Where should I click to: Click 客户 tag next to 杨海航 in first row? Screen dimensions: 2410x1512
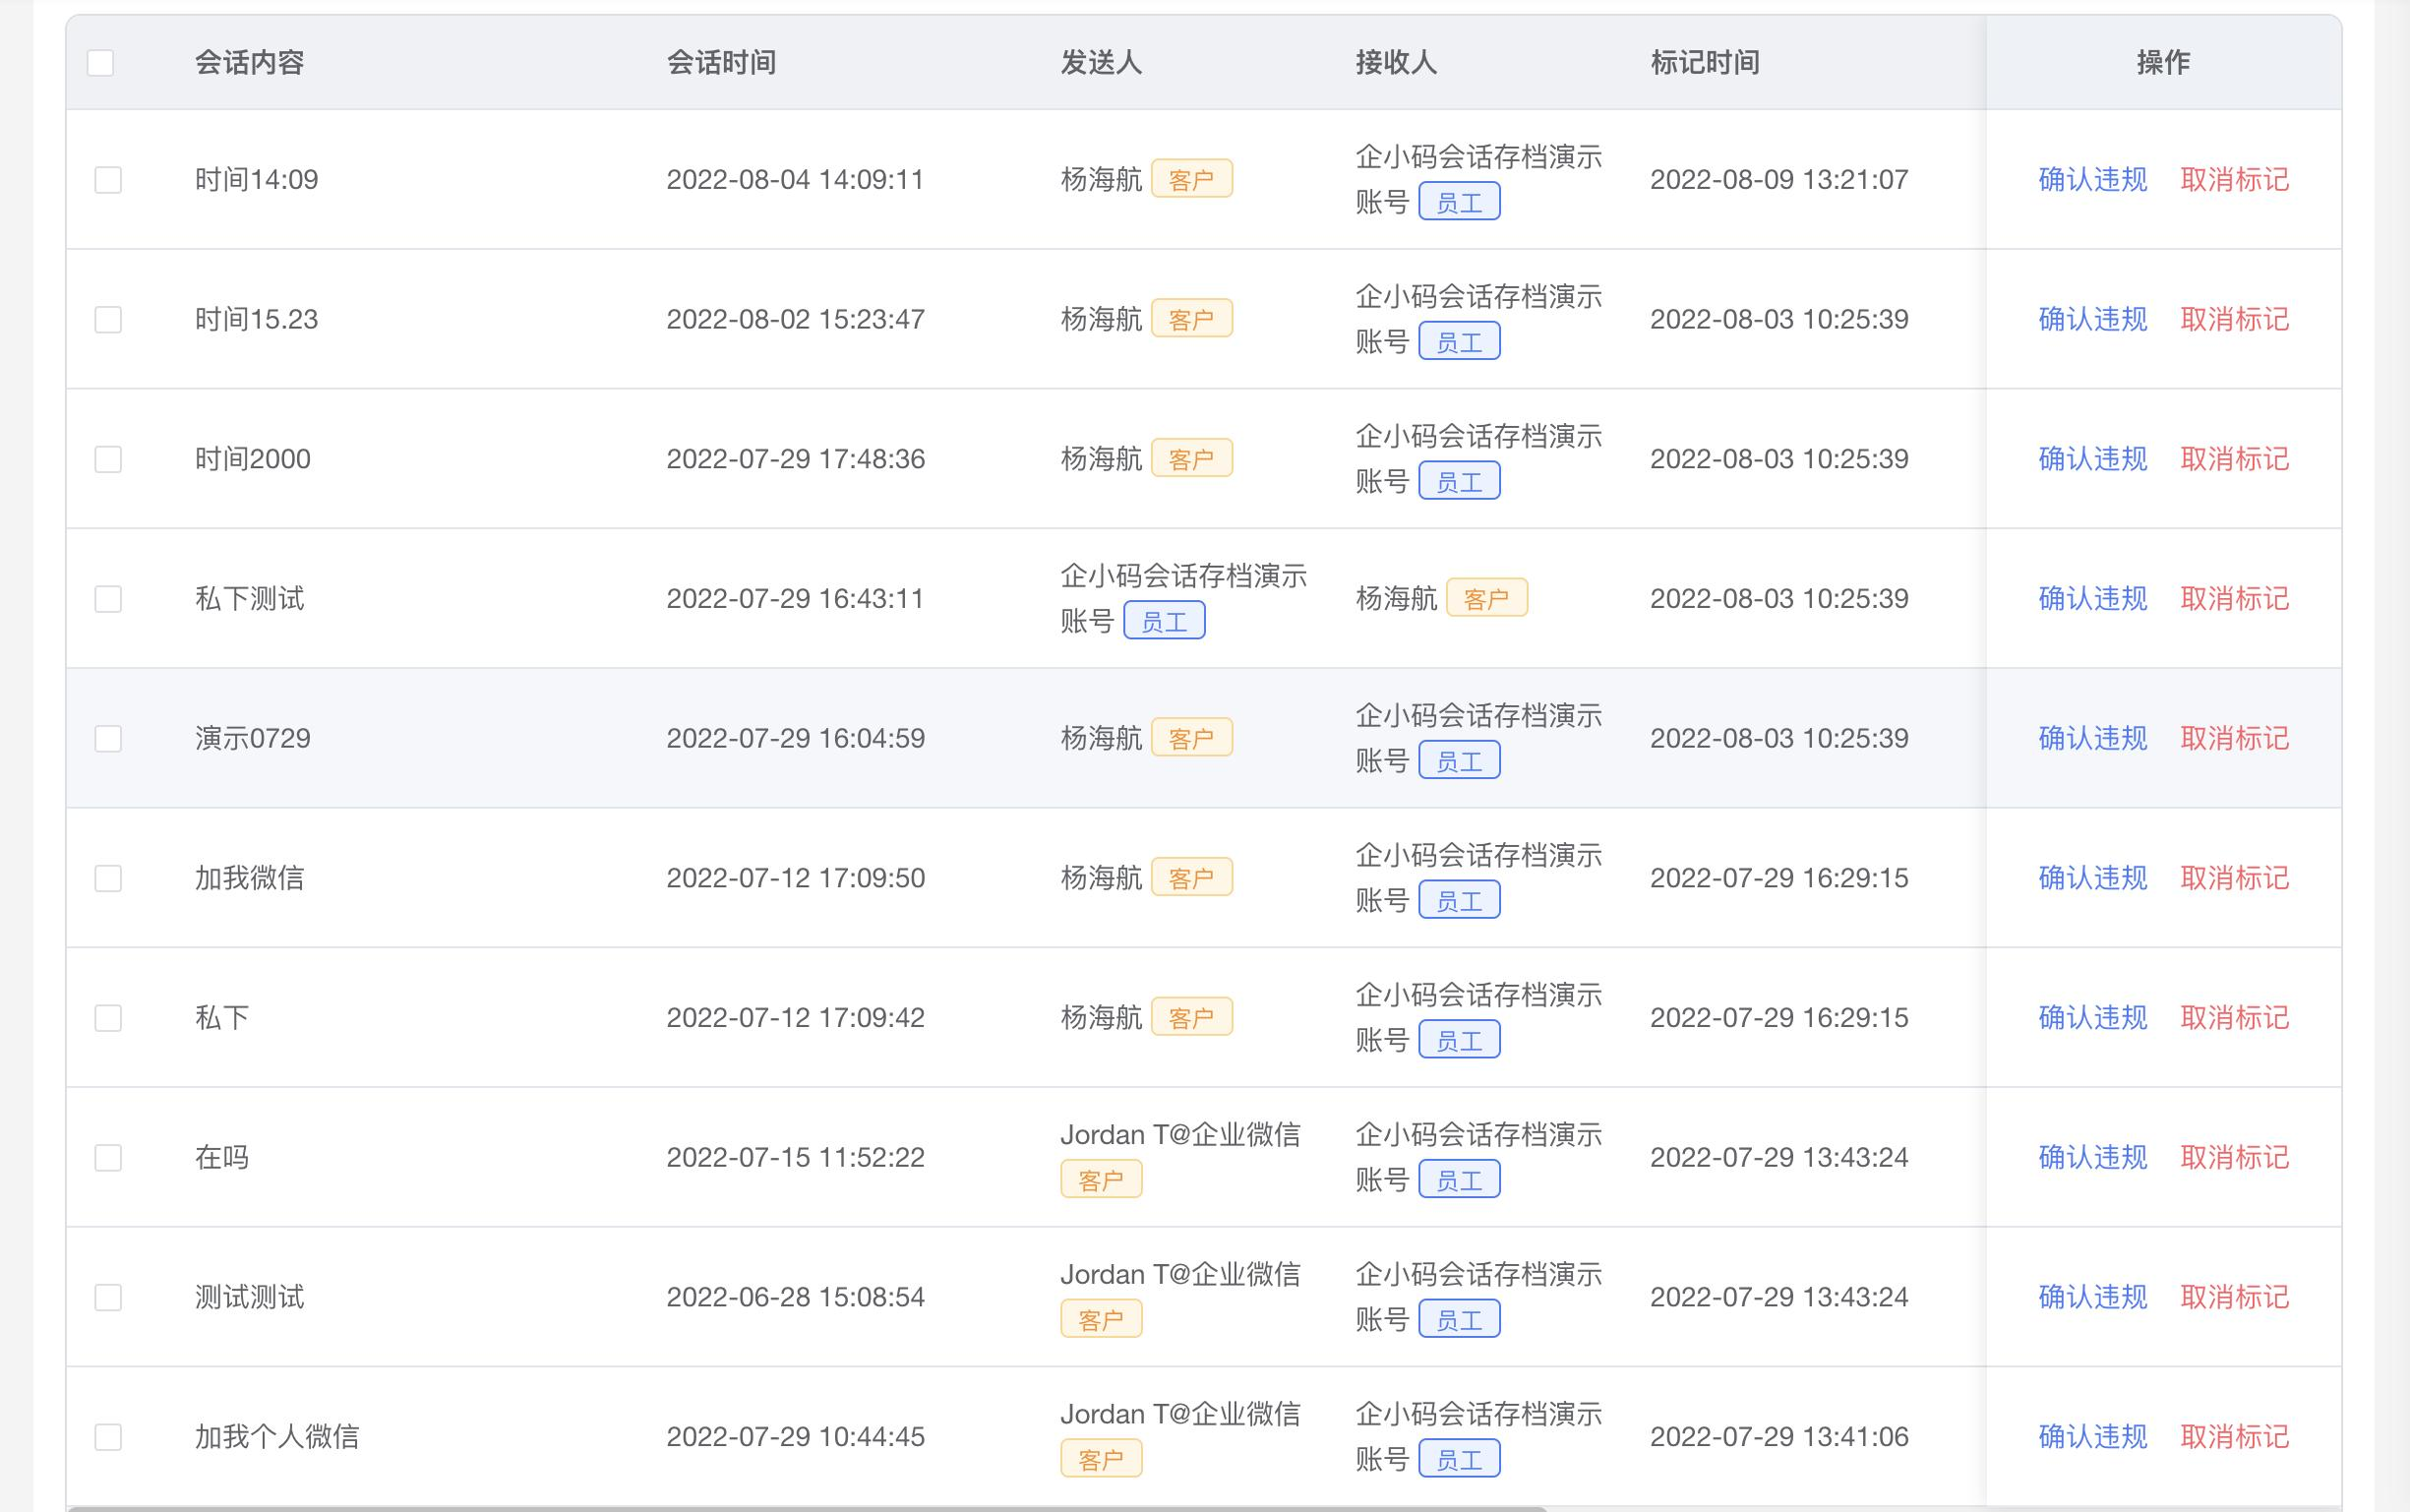click(1191, 180)
